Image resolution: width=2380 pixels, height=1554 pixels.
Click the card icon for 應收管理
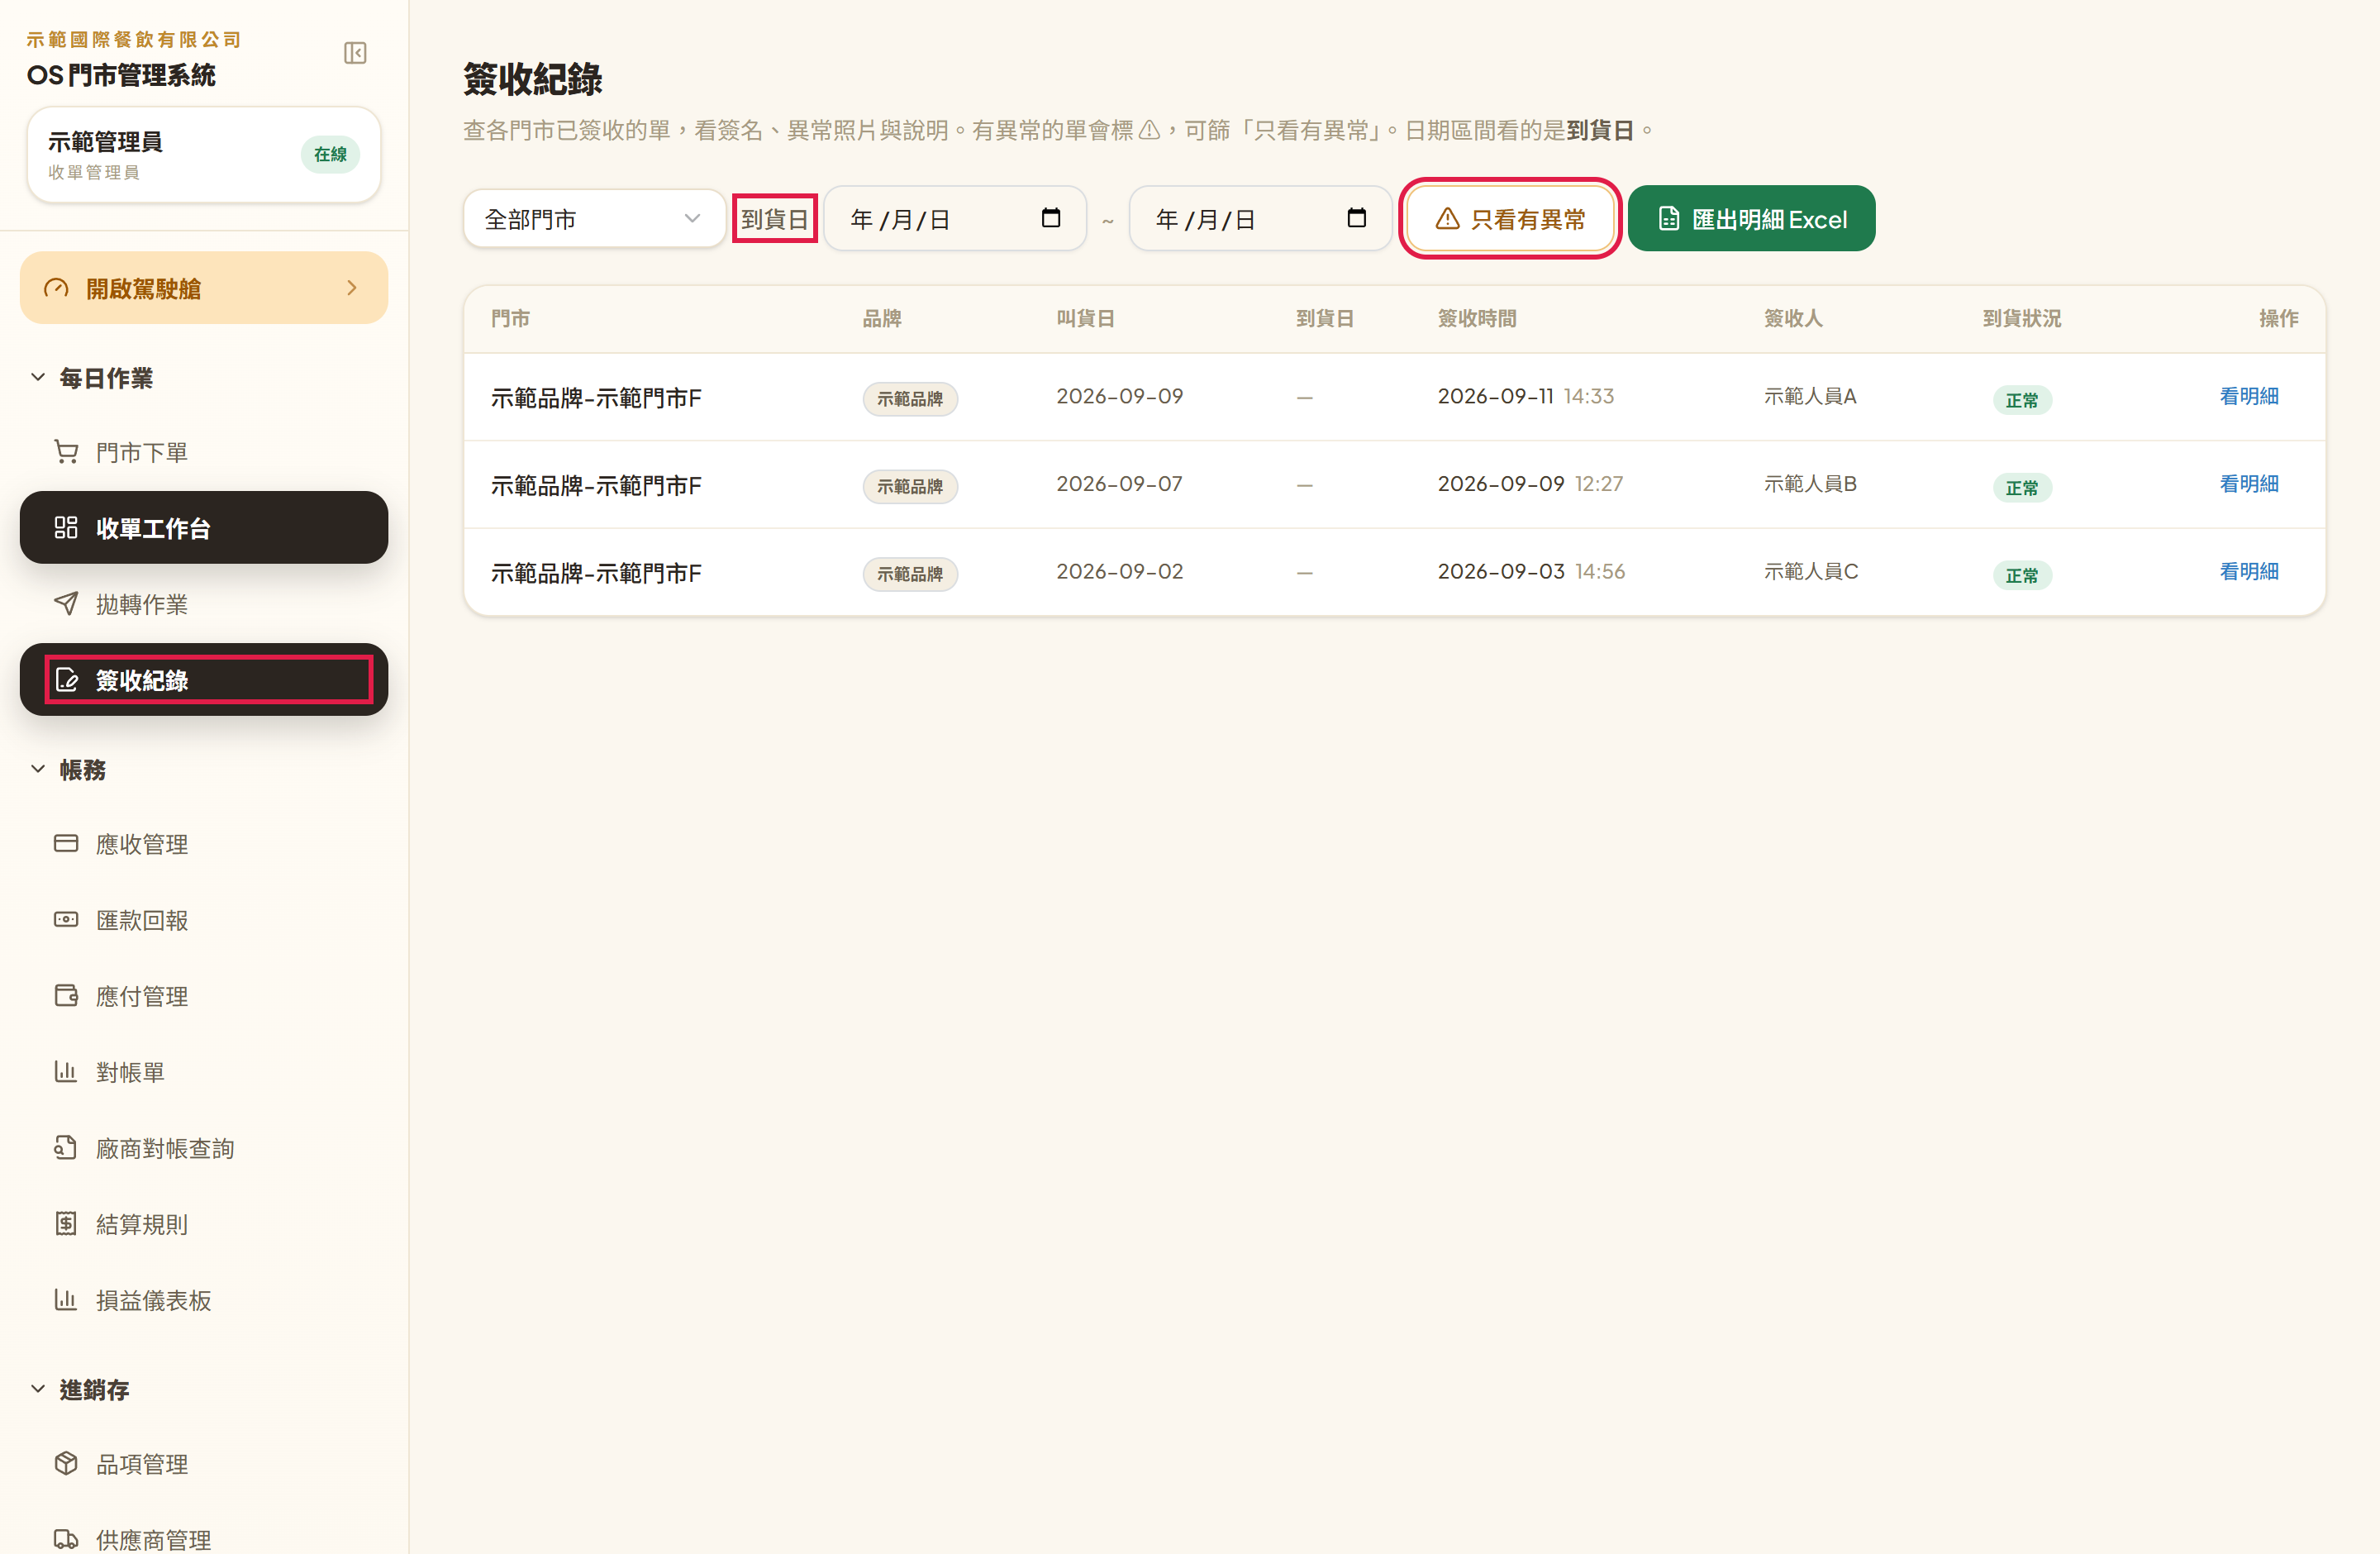(66, 843)
